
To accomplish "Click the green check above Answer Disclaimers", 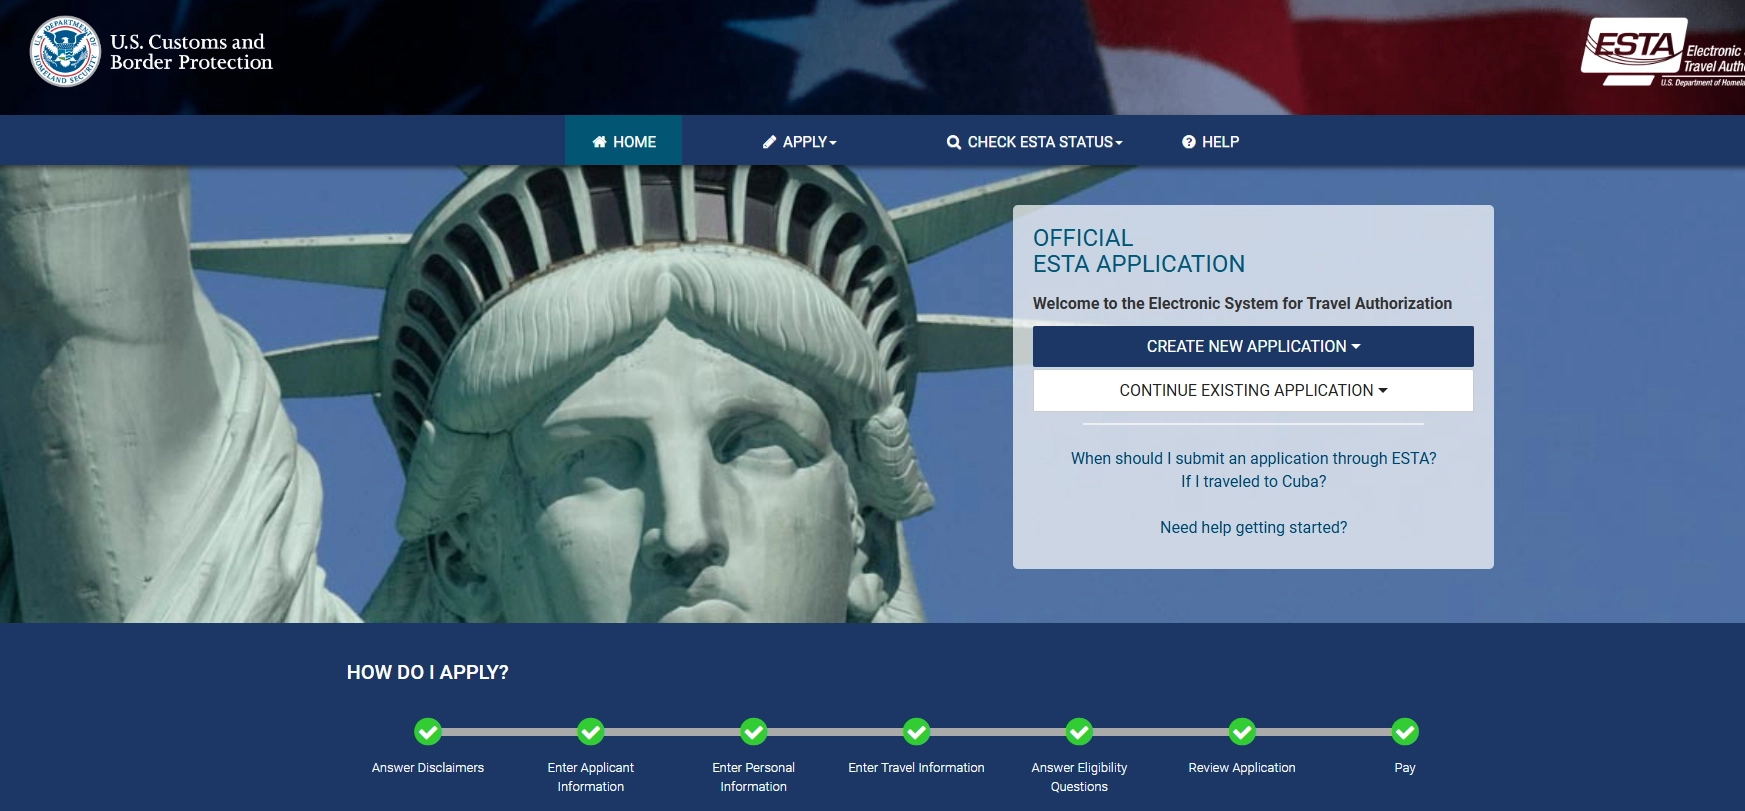I will [x=428, y=732].
